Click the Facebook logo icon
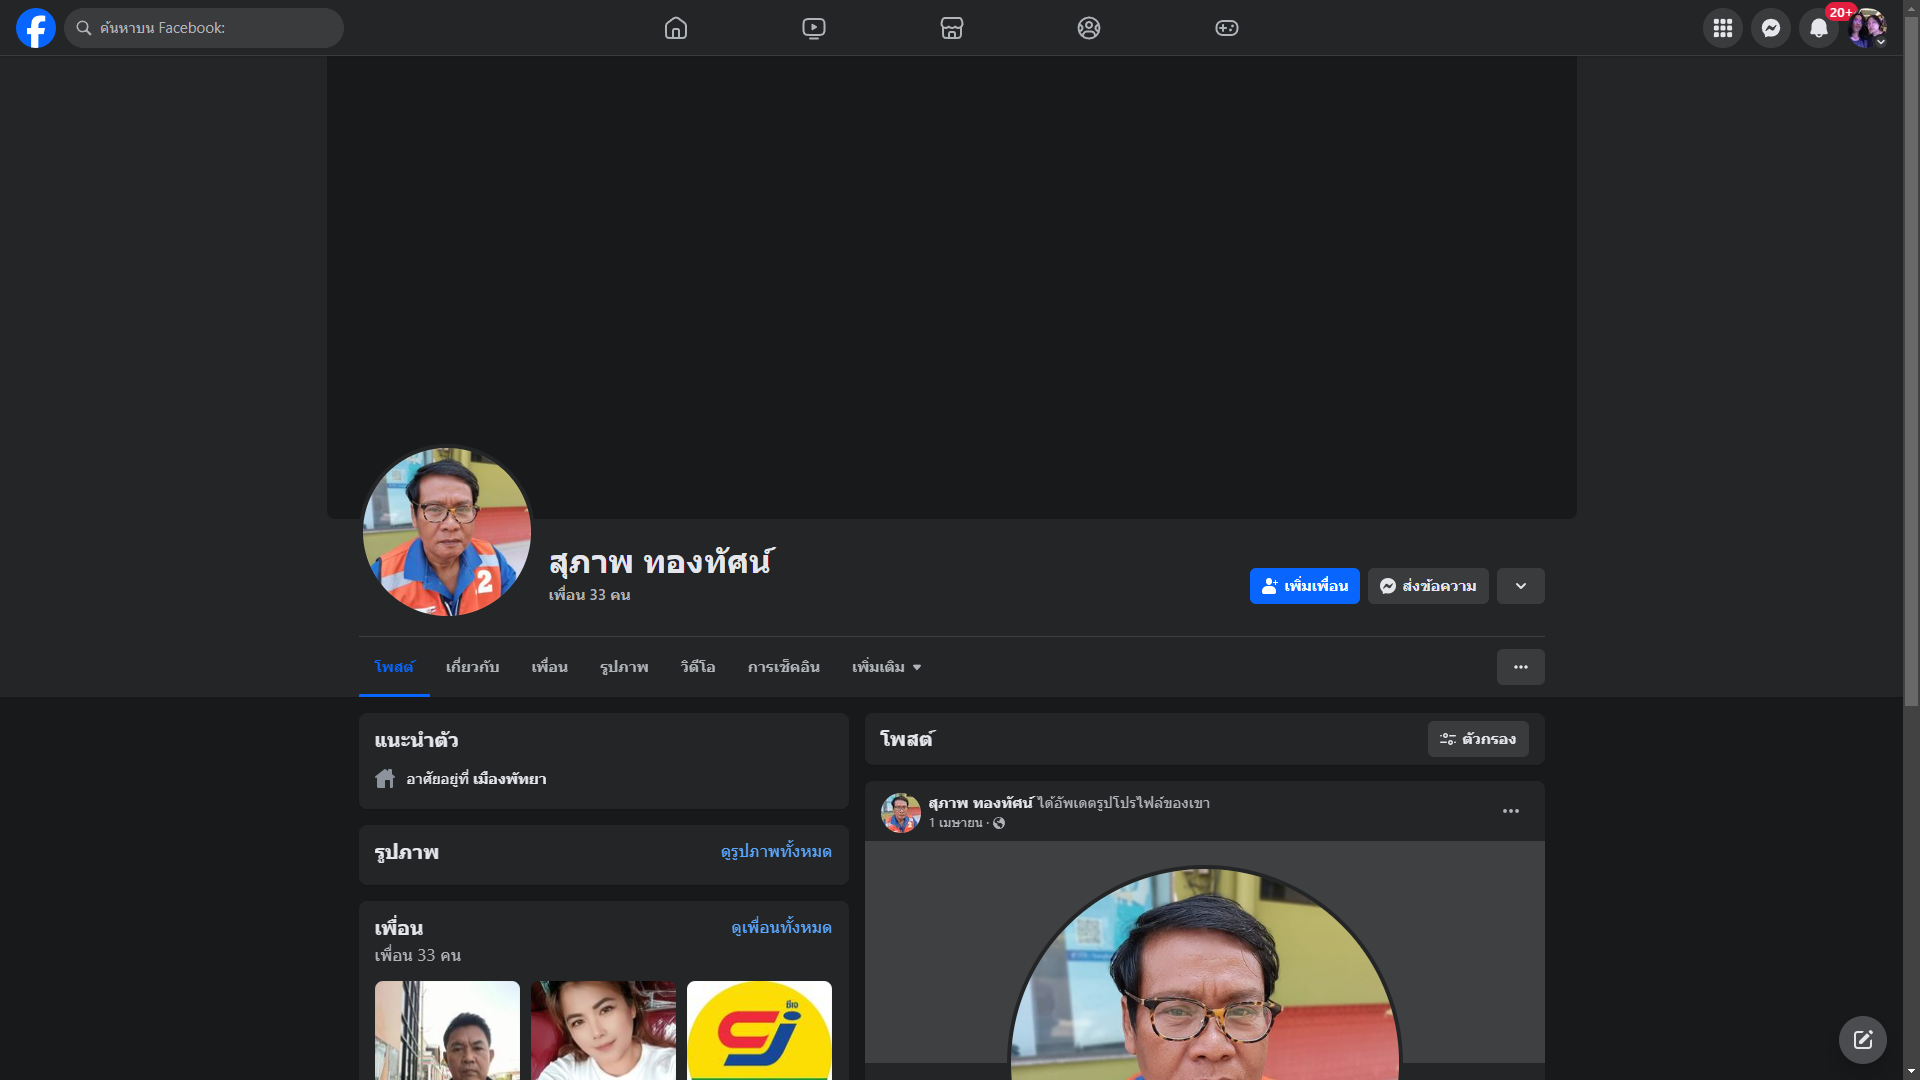The width and height of the screenshot is (1920, 1080). tap(36, 28)
